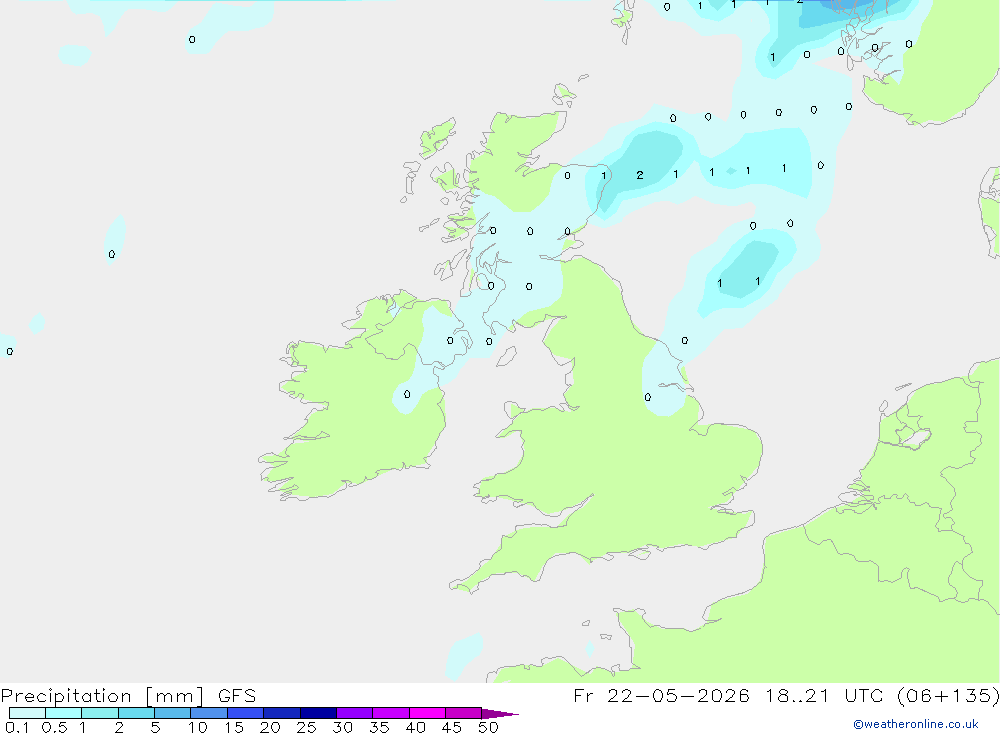Image resolution: width=1000 pixels, height=733 pixels.
Task: Click the weatheronline.co.uk copyright link
Action: pos(916,724)
